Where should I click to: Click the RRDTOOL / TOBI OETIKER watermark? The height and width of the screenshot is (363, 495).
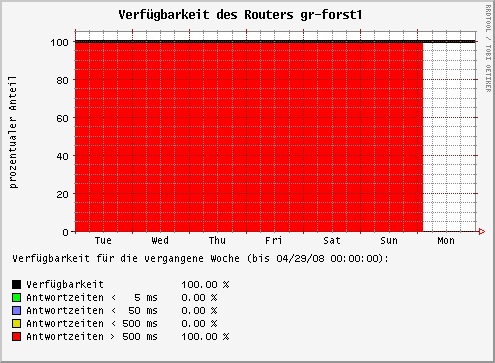(488, 49)
